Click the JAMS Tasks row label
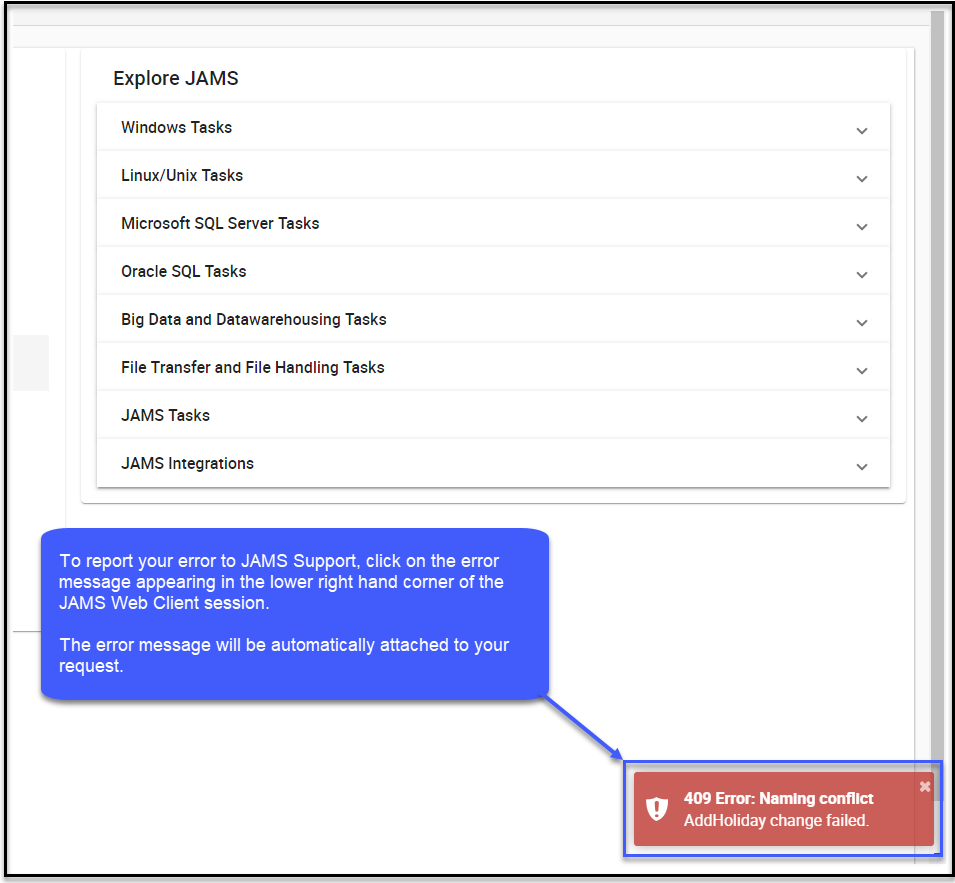Screen dimensions: 955x883 point(165,415)
